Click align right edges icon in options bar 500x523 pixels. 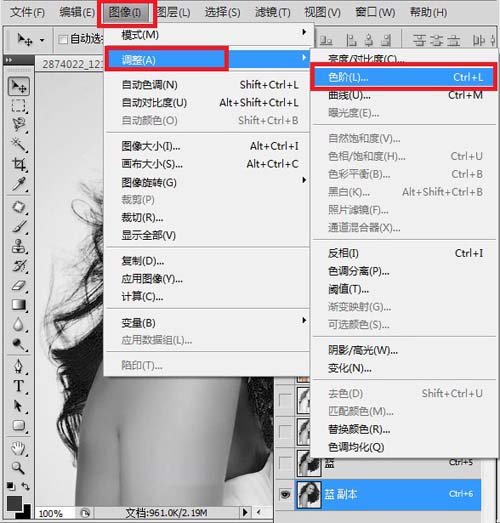[x=386, y=41]
